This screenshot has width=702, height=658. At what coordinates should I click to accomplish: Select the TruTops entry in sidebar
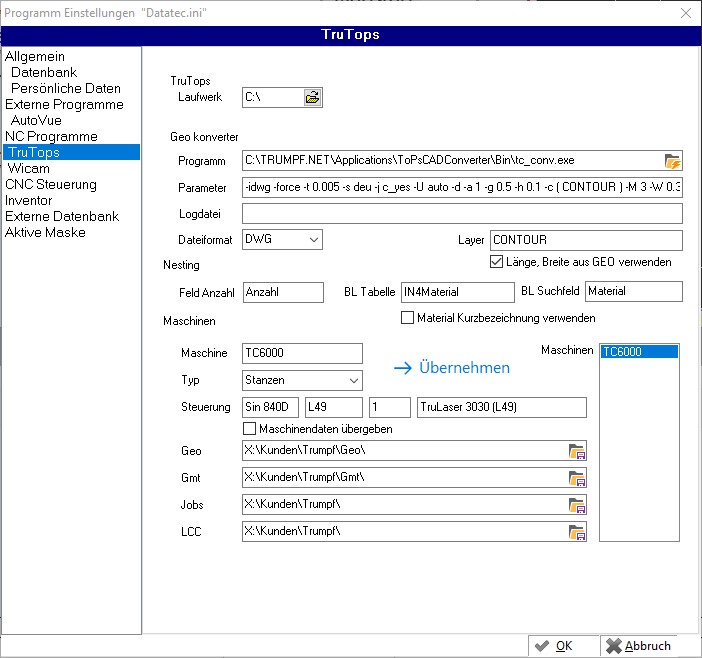(x=72, y=152)
